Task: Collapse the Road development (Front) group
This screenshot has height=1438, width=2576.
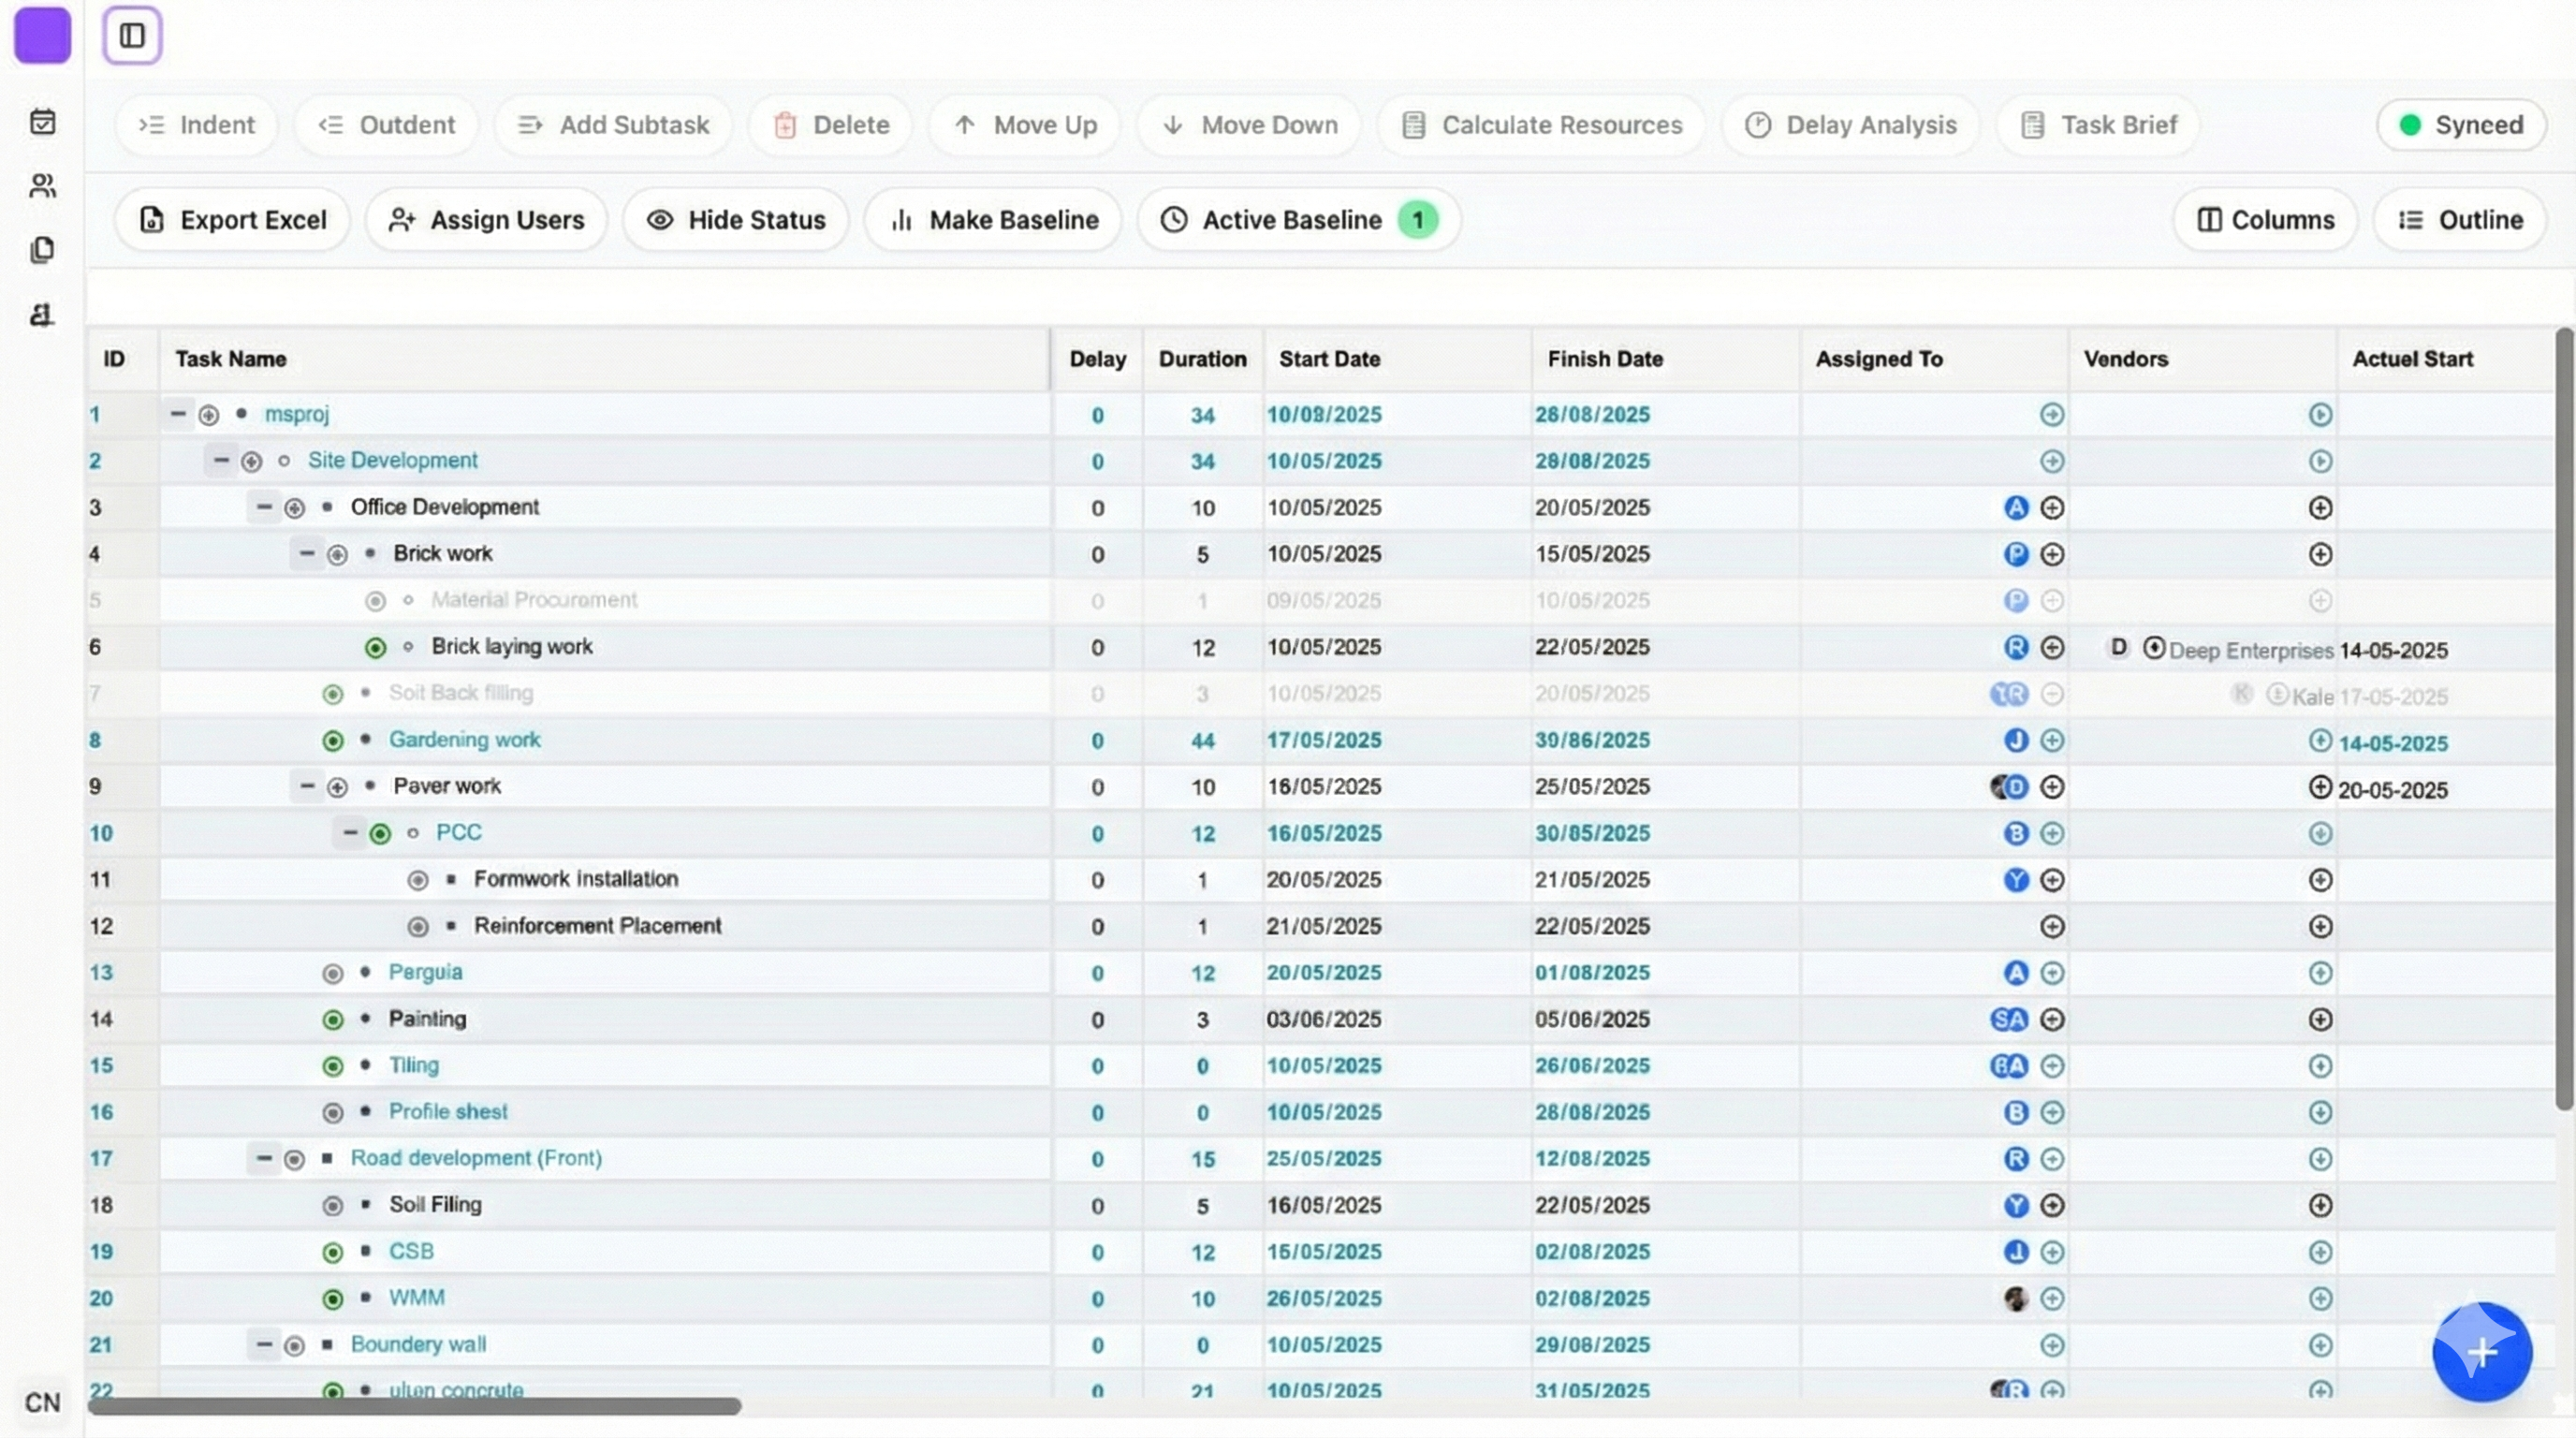Action: tap(264, 1159)
